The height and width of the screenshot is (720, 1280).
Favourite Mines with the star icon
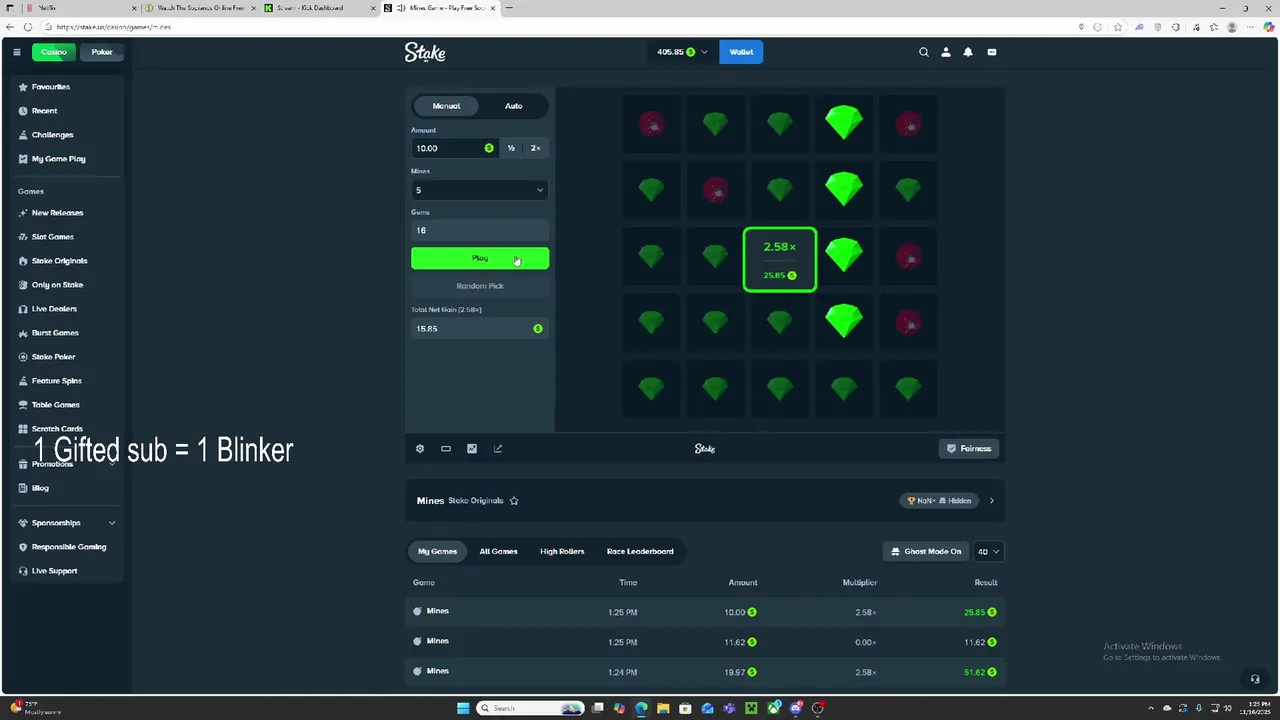[514, 501]
